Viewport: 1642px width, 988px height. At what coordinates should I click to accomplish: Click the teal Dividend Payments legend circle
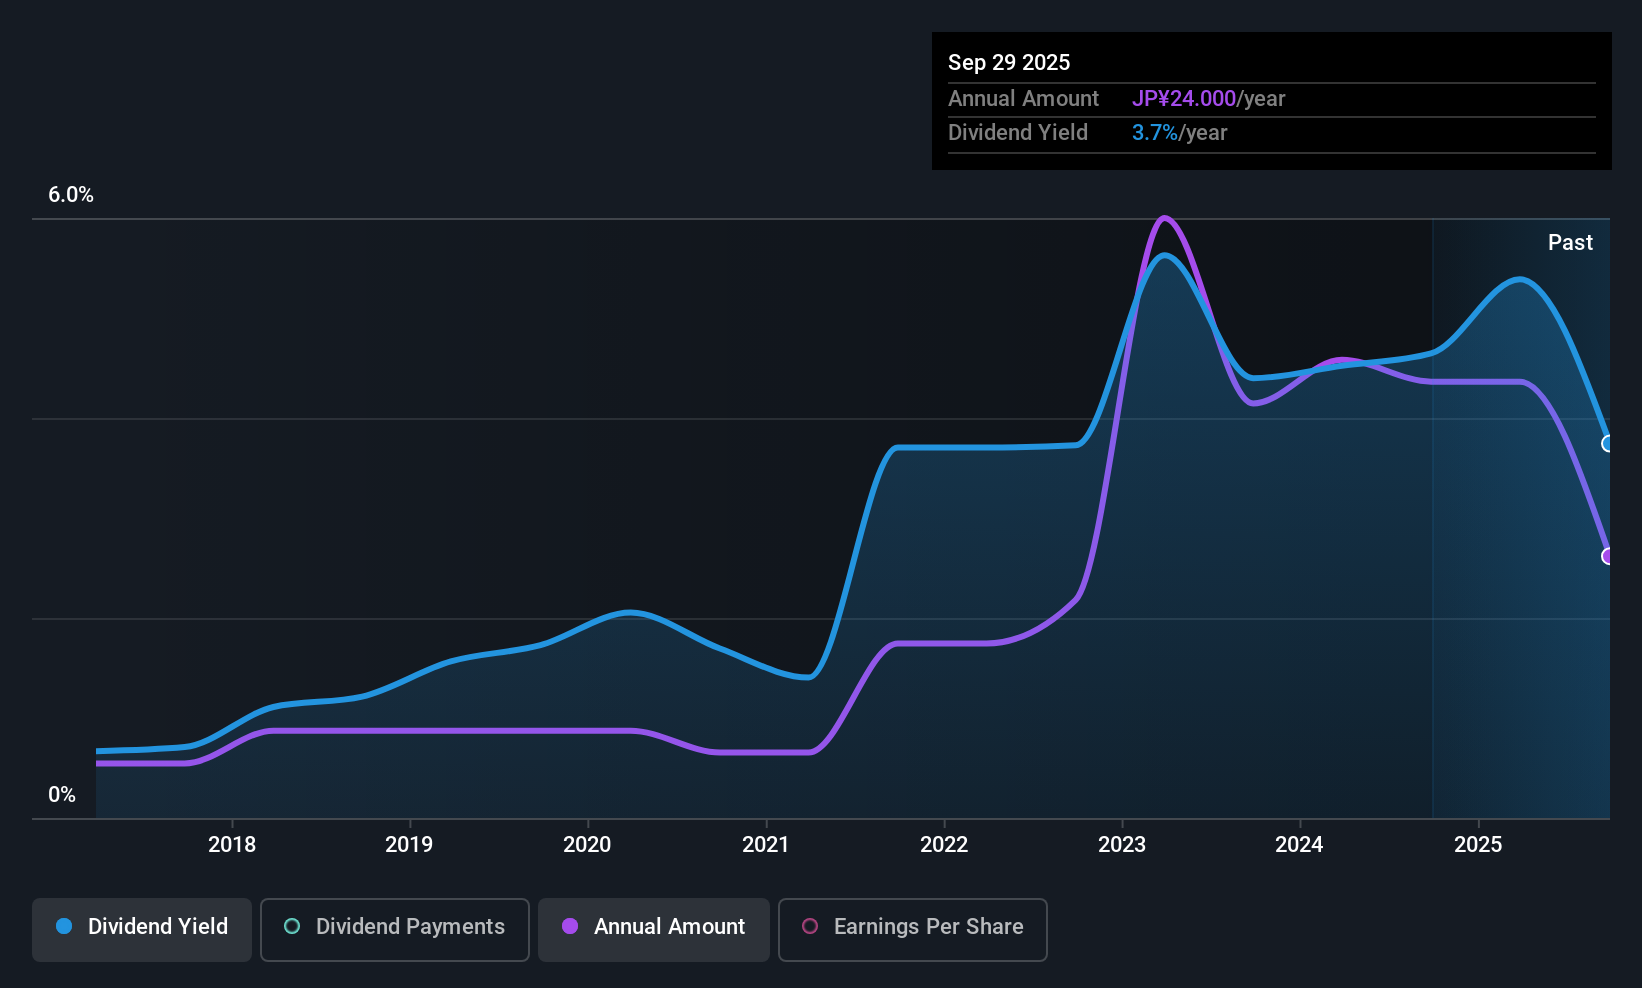(x=292, y=926)
